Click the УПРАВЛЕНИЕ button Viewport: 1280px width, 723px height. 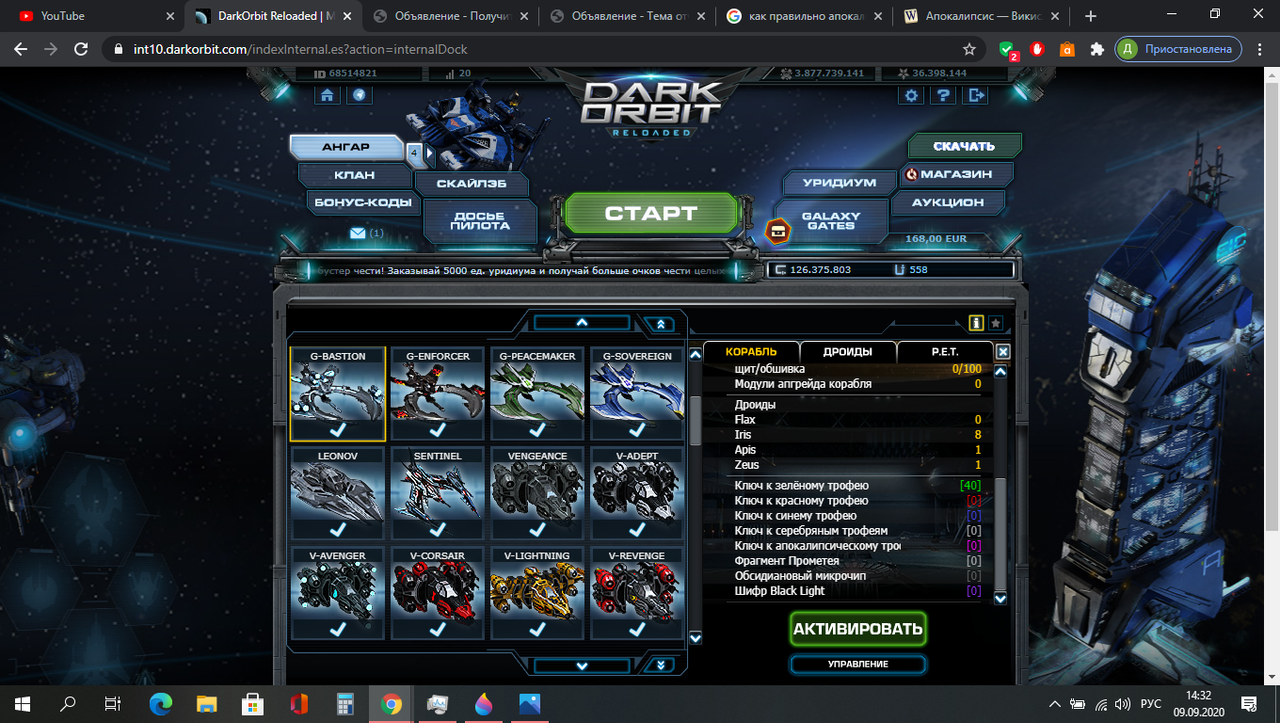(x=857, y=664)
